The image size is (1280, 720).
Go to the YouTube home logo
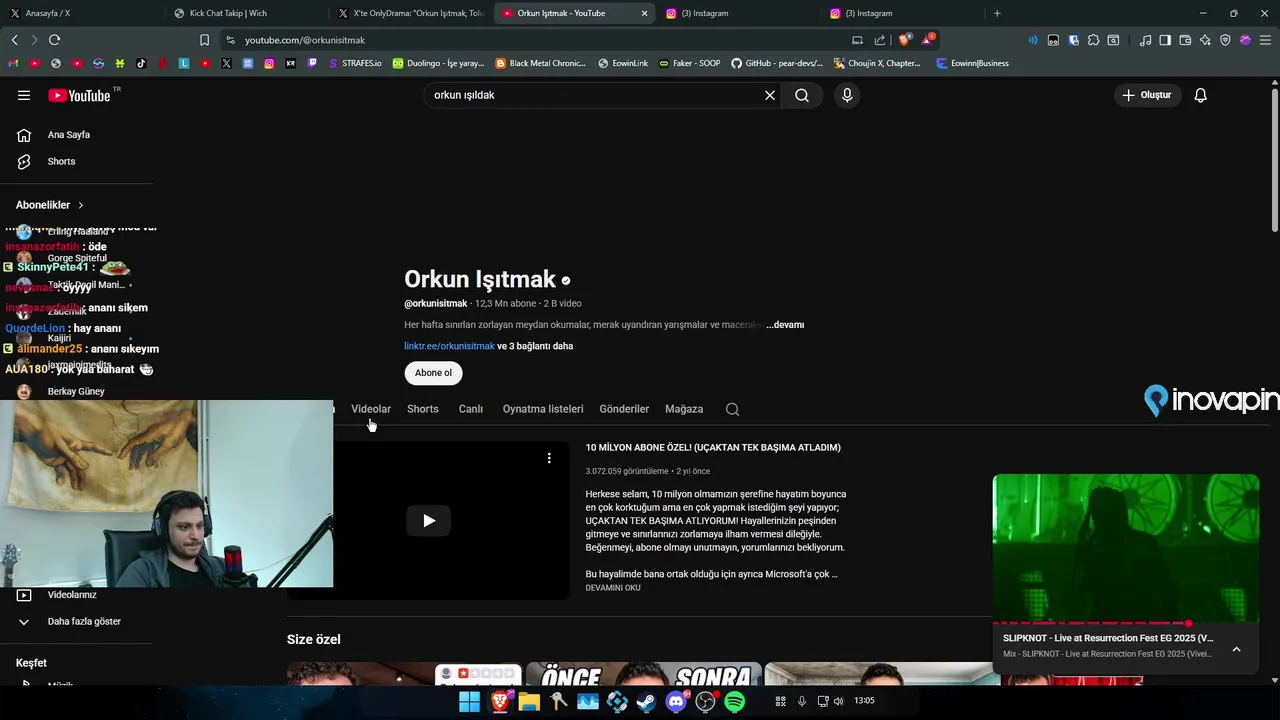tap(80, 95)
